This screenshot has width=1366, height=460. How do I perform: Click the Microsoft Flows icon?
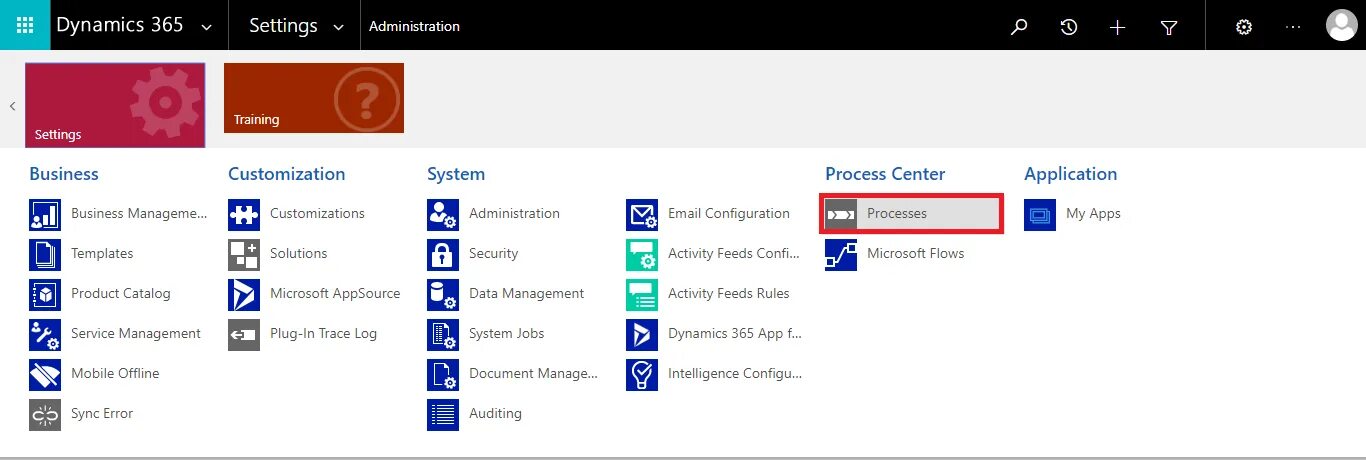[x=841, y=254]
